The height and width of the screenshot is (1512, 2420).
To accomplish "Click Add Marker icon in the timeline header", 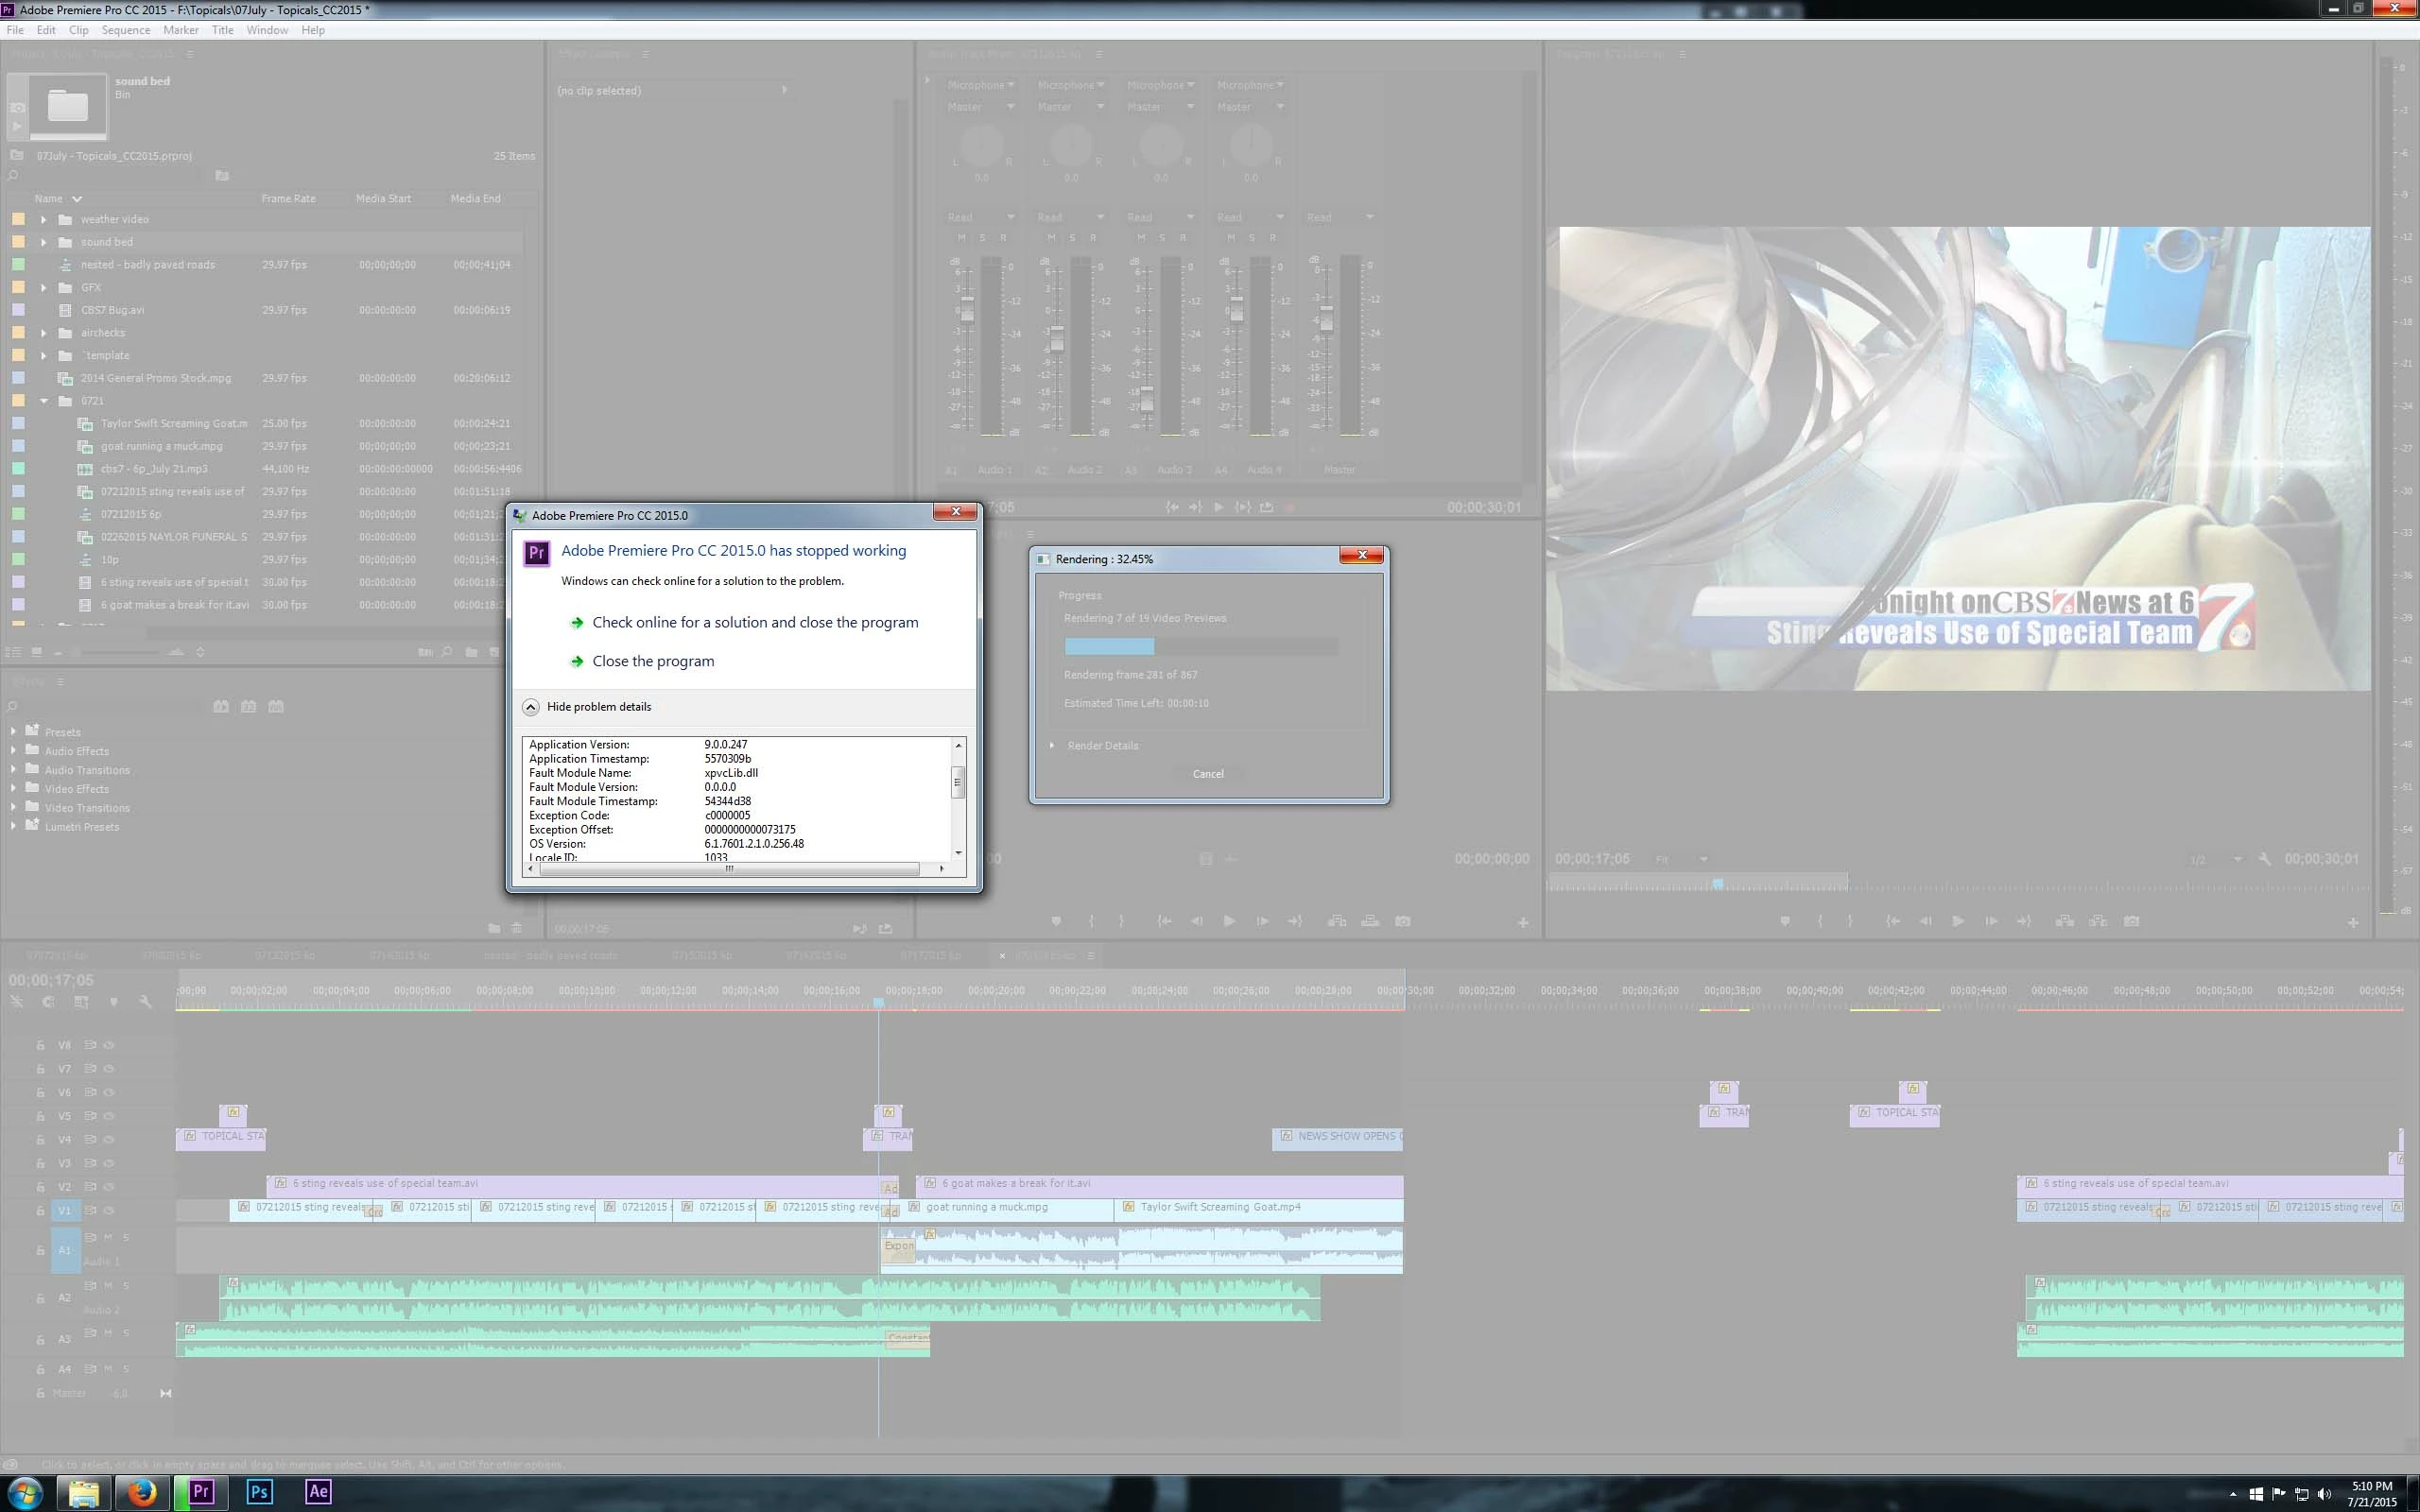I will pyautogui.click(x=113, y=1001).
